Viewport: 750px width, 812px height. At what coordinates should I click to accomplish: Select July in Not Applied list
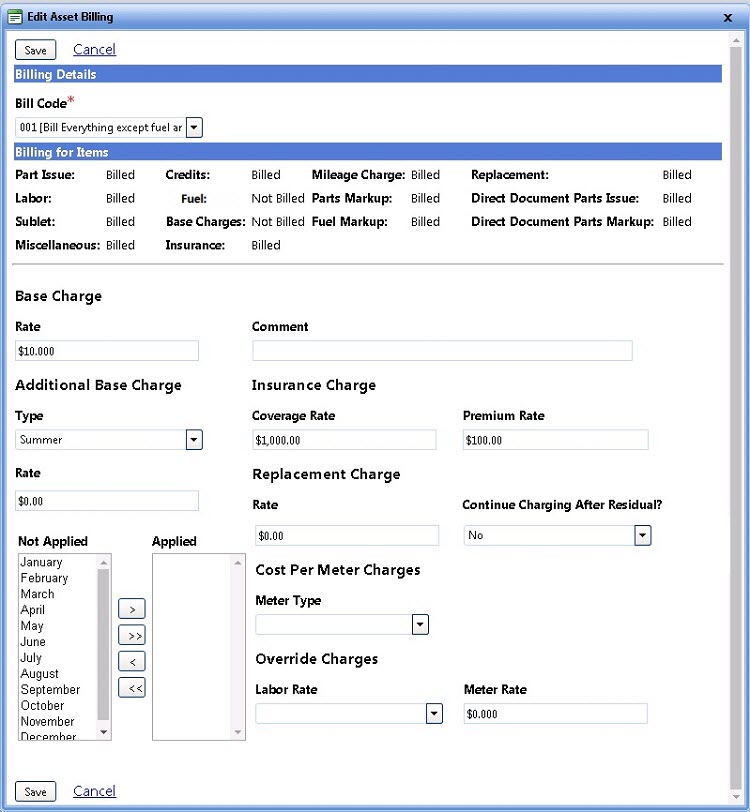pyautogui.click(x=31, y=658)
